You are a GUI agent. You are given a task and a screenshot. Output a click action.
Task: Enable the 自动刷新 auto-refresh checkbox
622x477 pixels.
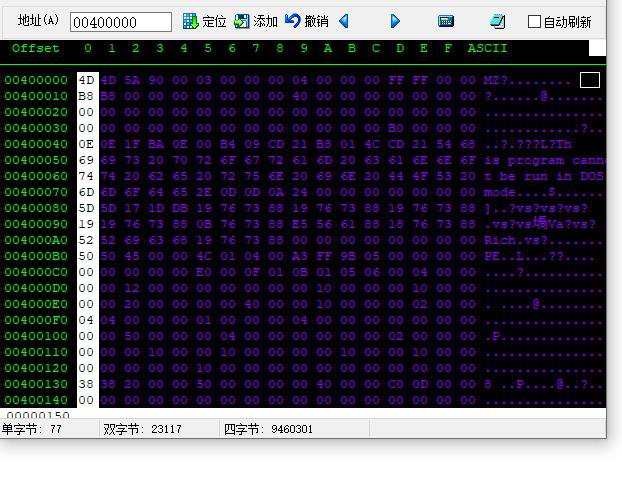click(x=534, y=21)
